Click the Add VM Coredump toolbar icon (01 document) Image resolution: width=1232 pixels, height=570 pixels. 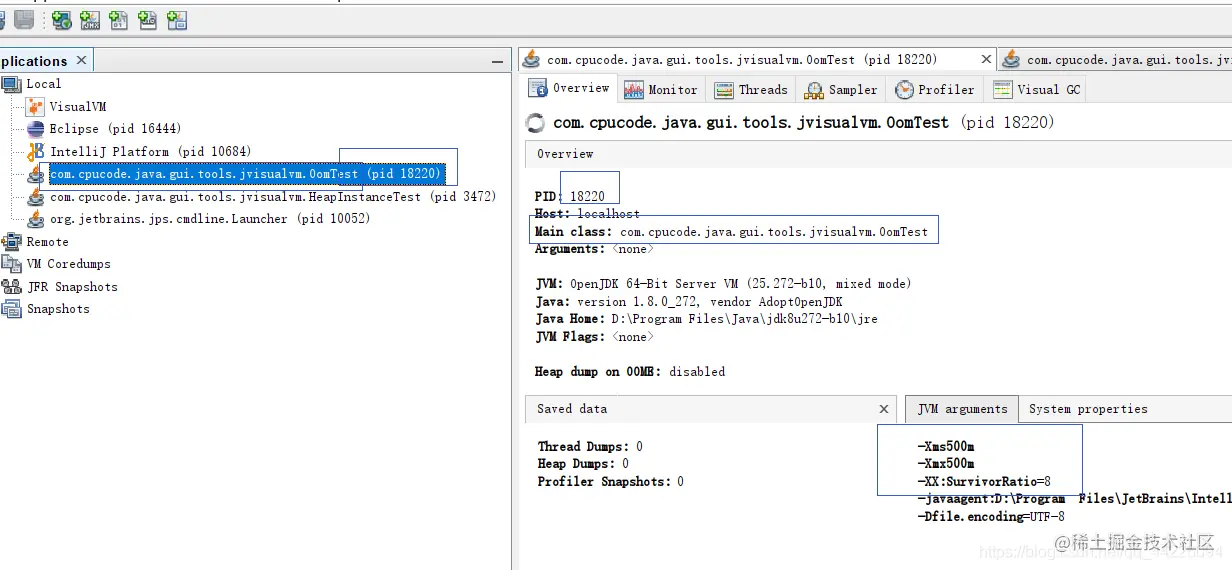[x=119, y=19]
